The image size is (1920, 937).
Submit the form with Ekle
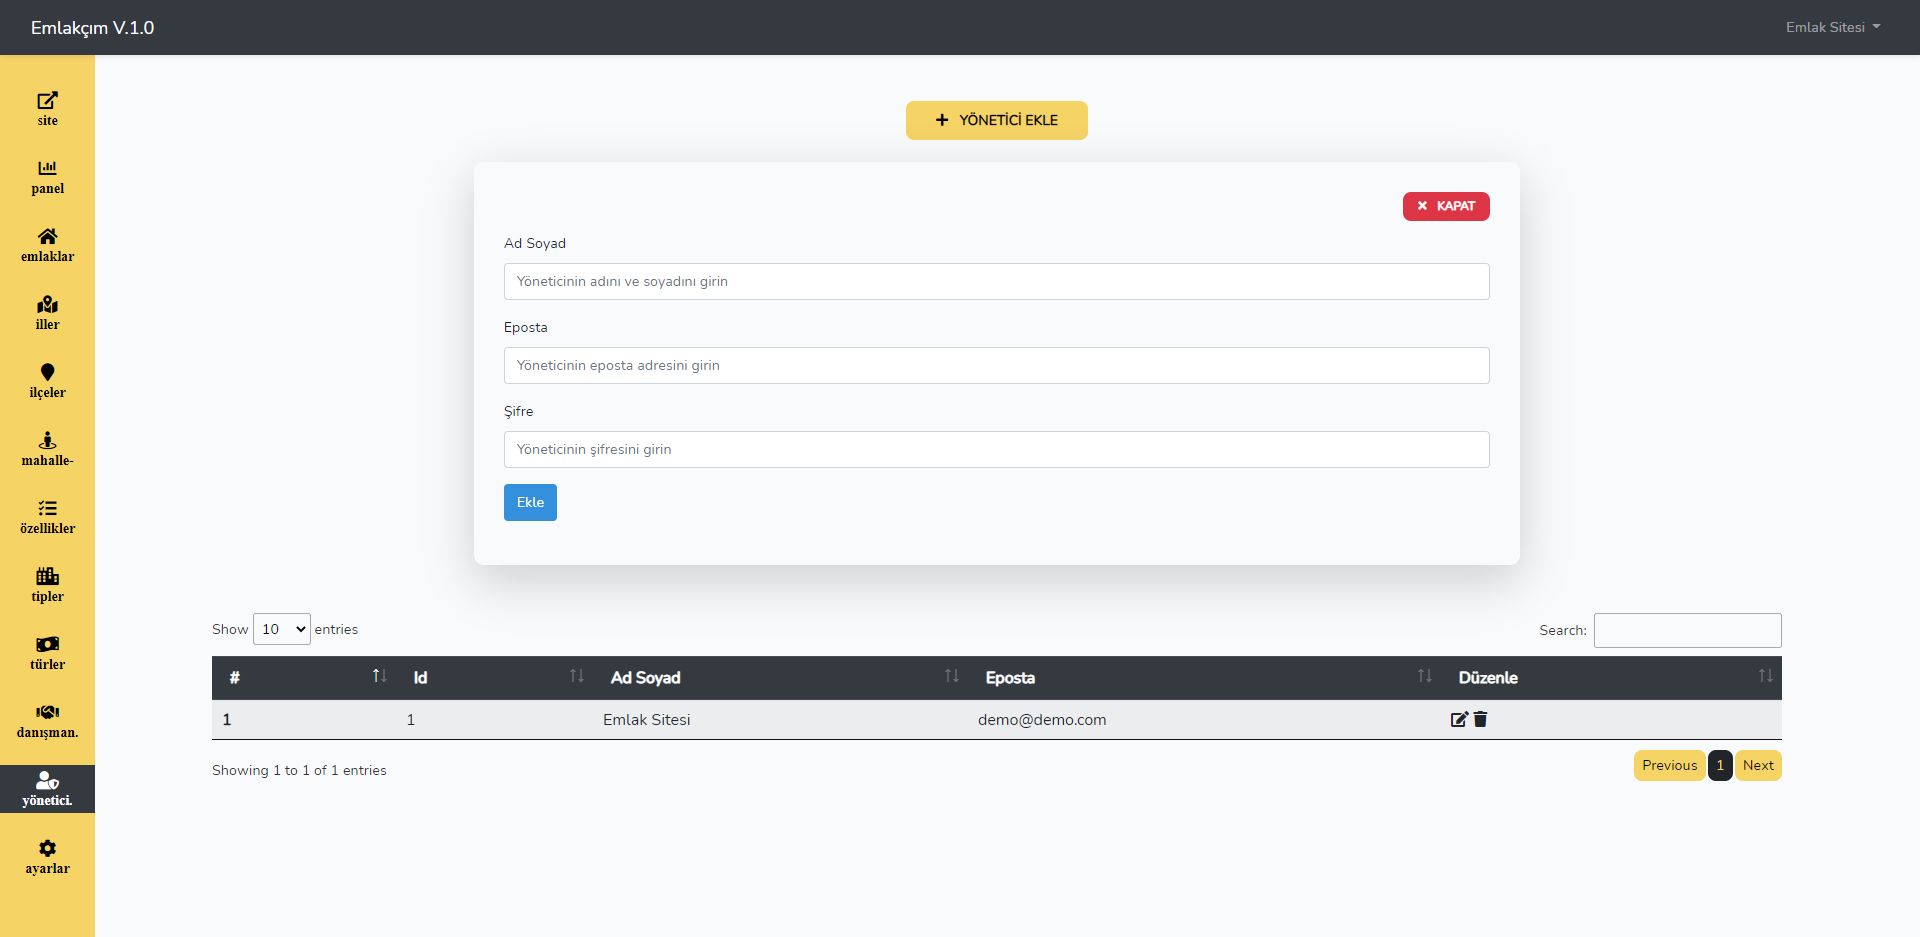point(530,502)
